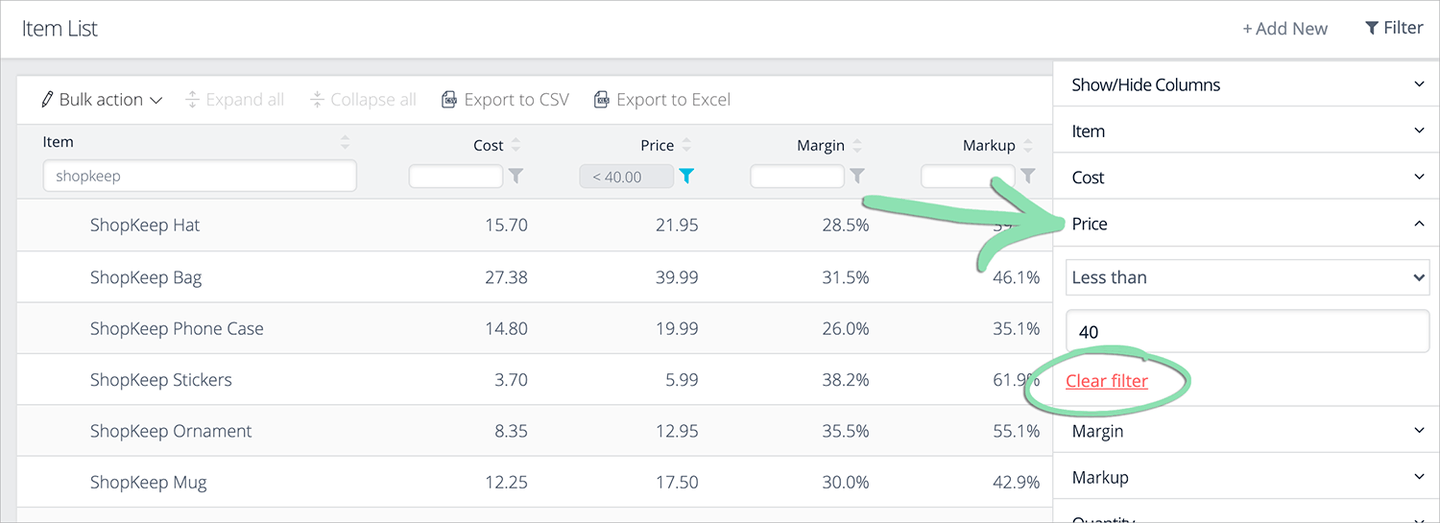The width and height of the screenshot is (1440, 523).
Task: Collapse the Price filter section
Action: 1246,223
